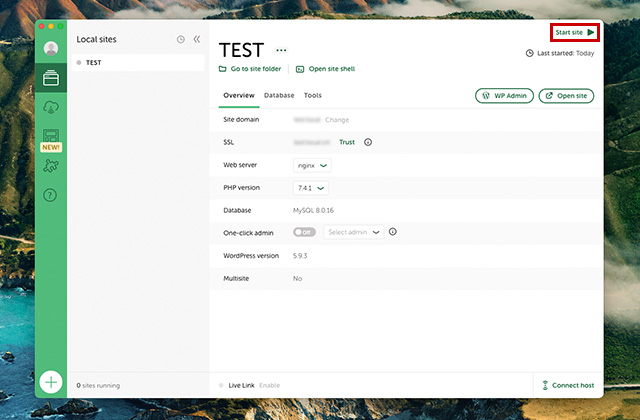The width and height of the screenshot is (640, 420).
Task: Open the Blueprints sidebar icon marked NEW
Action: (x=51, y=140)
